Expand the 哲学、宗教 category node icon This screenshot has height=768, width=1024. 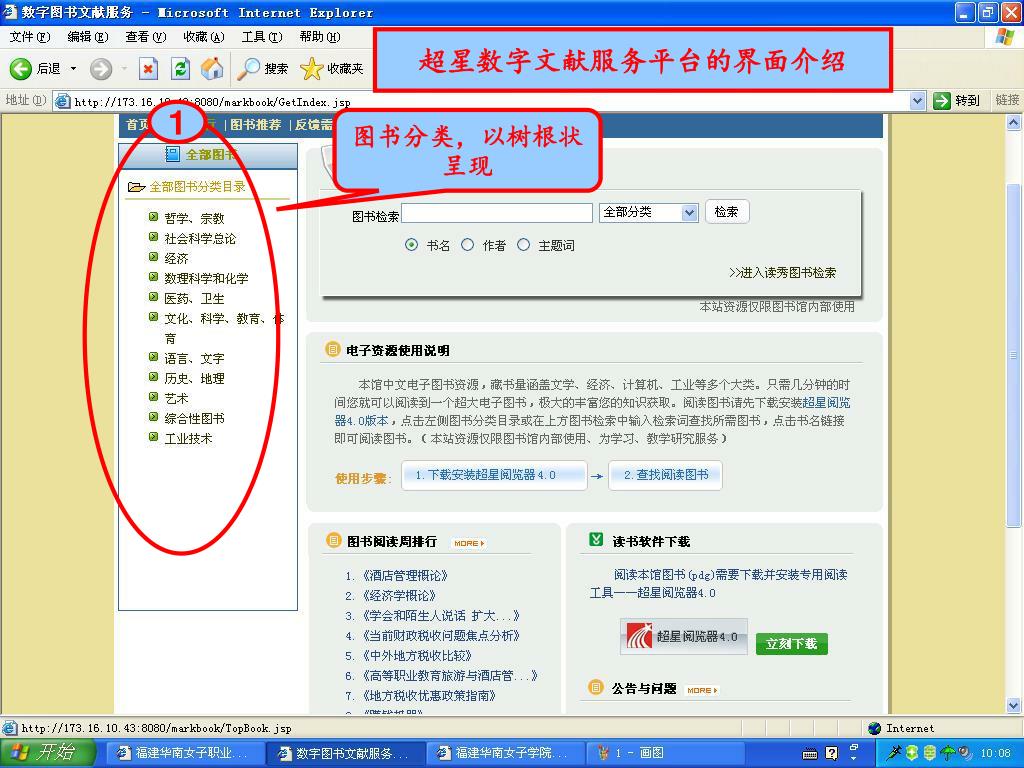[153, 217]
